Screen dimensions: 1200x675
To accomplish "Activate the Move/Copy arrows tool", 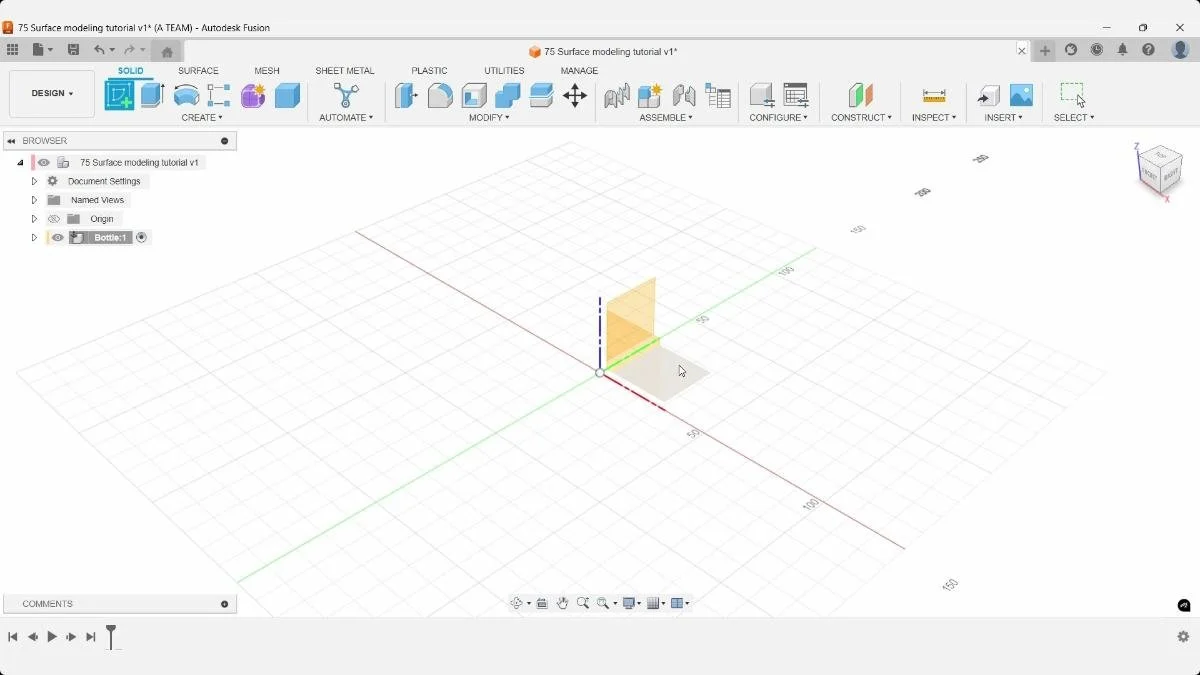I will [x=575, y=95].
